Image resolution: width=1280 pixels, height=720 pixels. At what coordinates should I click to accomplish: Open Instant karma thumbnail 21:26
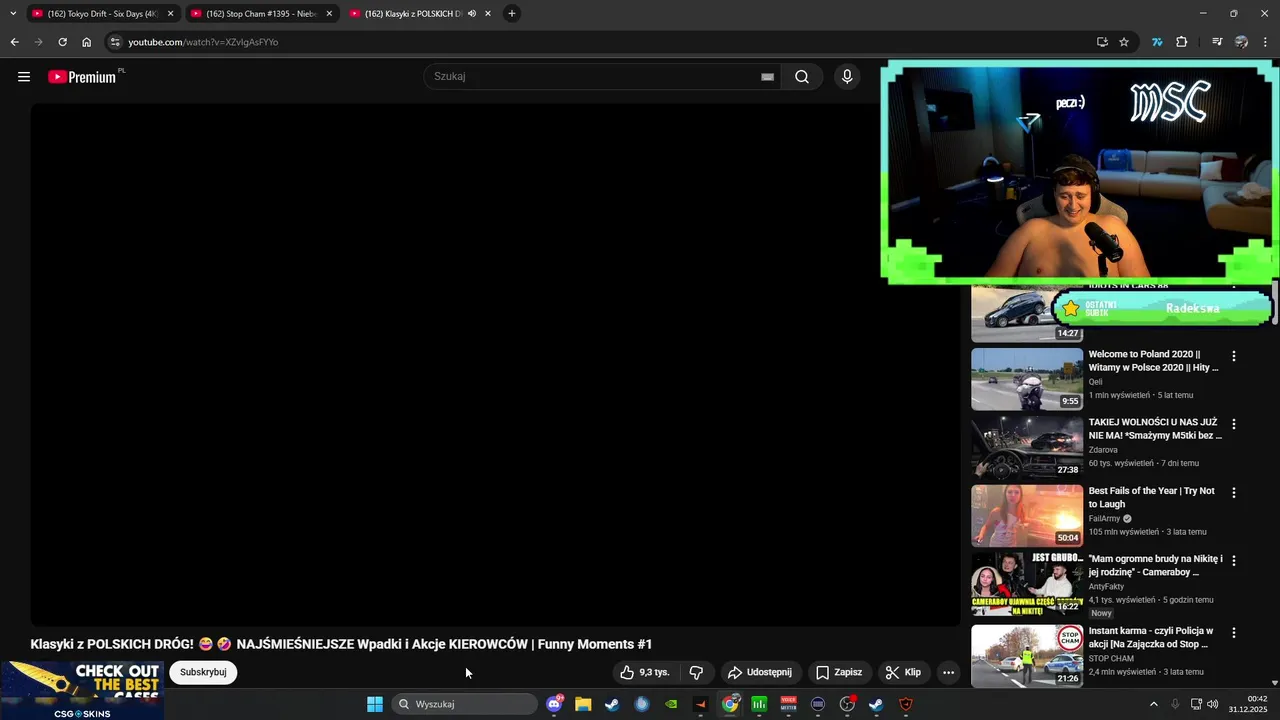[x=1027, y=656]
